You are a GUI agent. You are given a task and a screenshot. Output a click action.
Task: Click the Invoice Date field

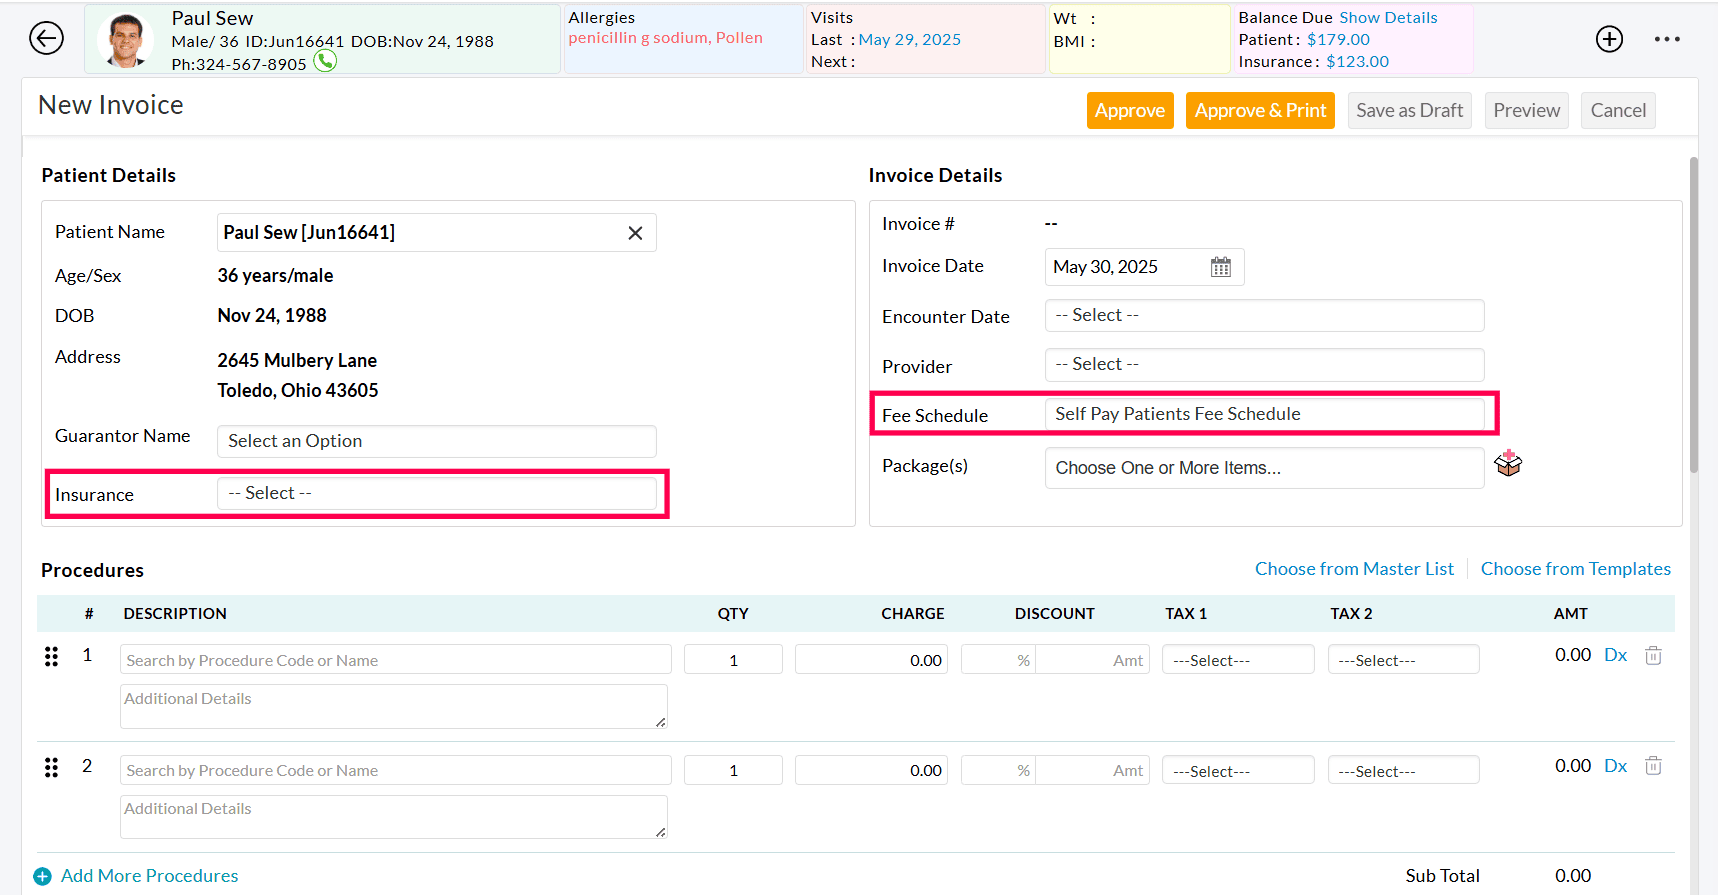click(x=1144, y=267)
